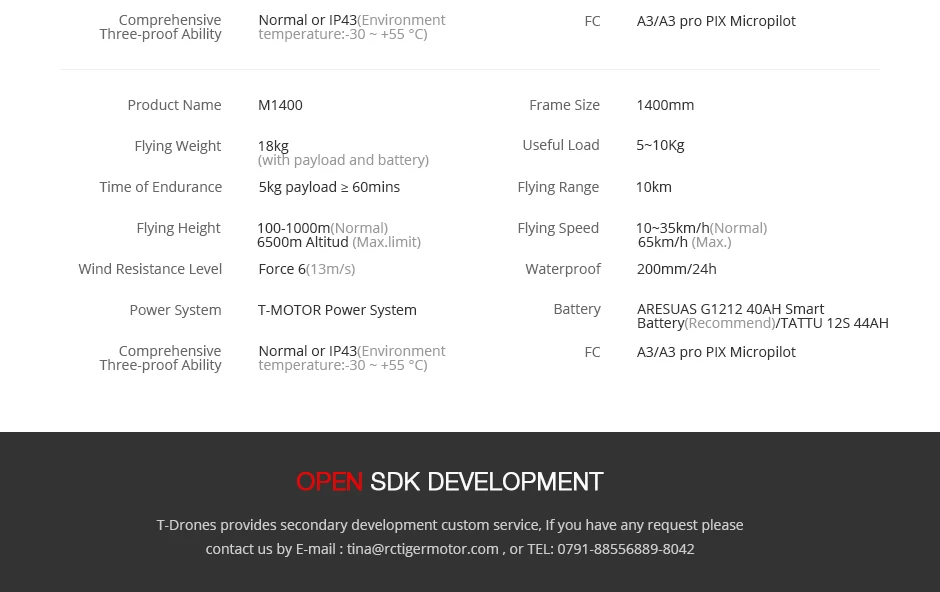Viewport: 940px width, 592px height.
Task: Select the '100-1000m(Normal)' height value
Action: (x=323, y=228)
